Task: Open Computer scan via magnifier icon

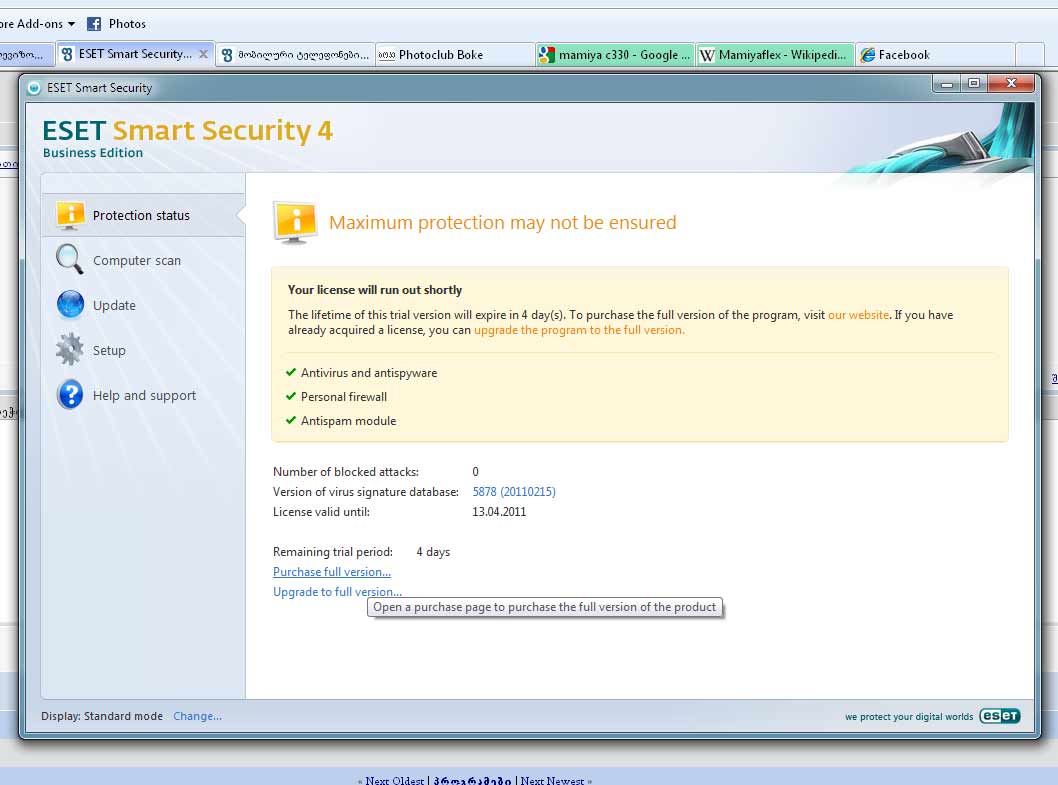Action: pos(70,260)
